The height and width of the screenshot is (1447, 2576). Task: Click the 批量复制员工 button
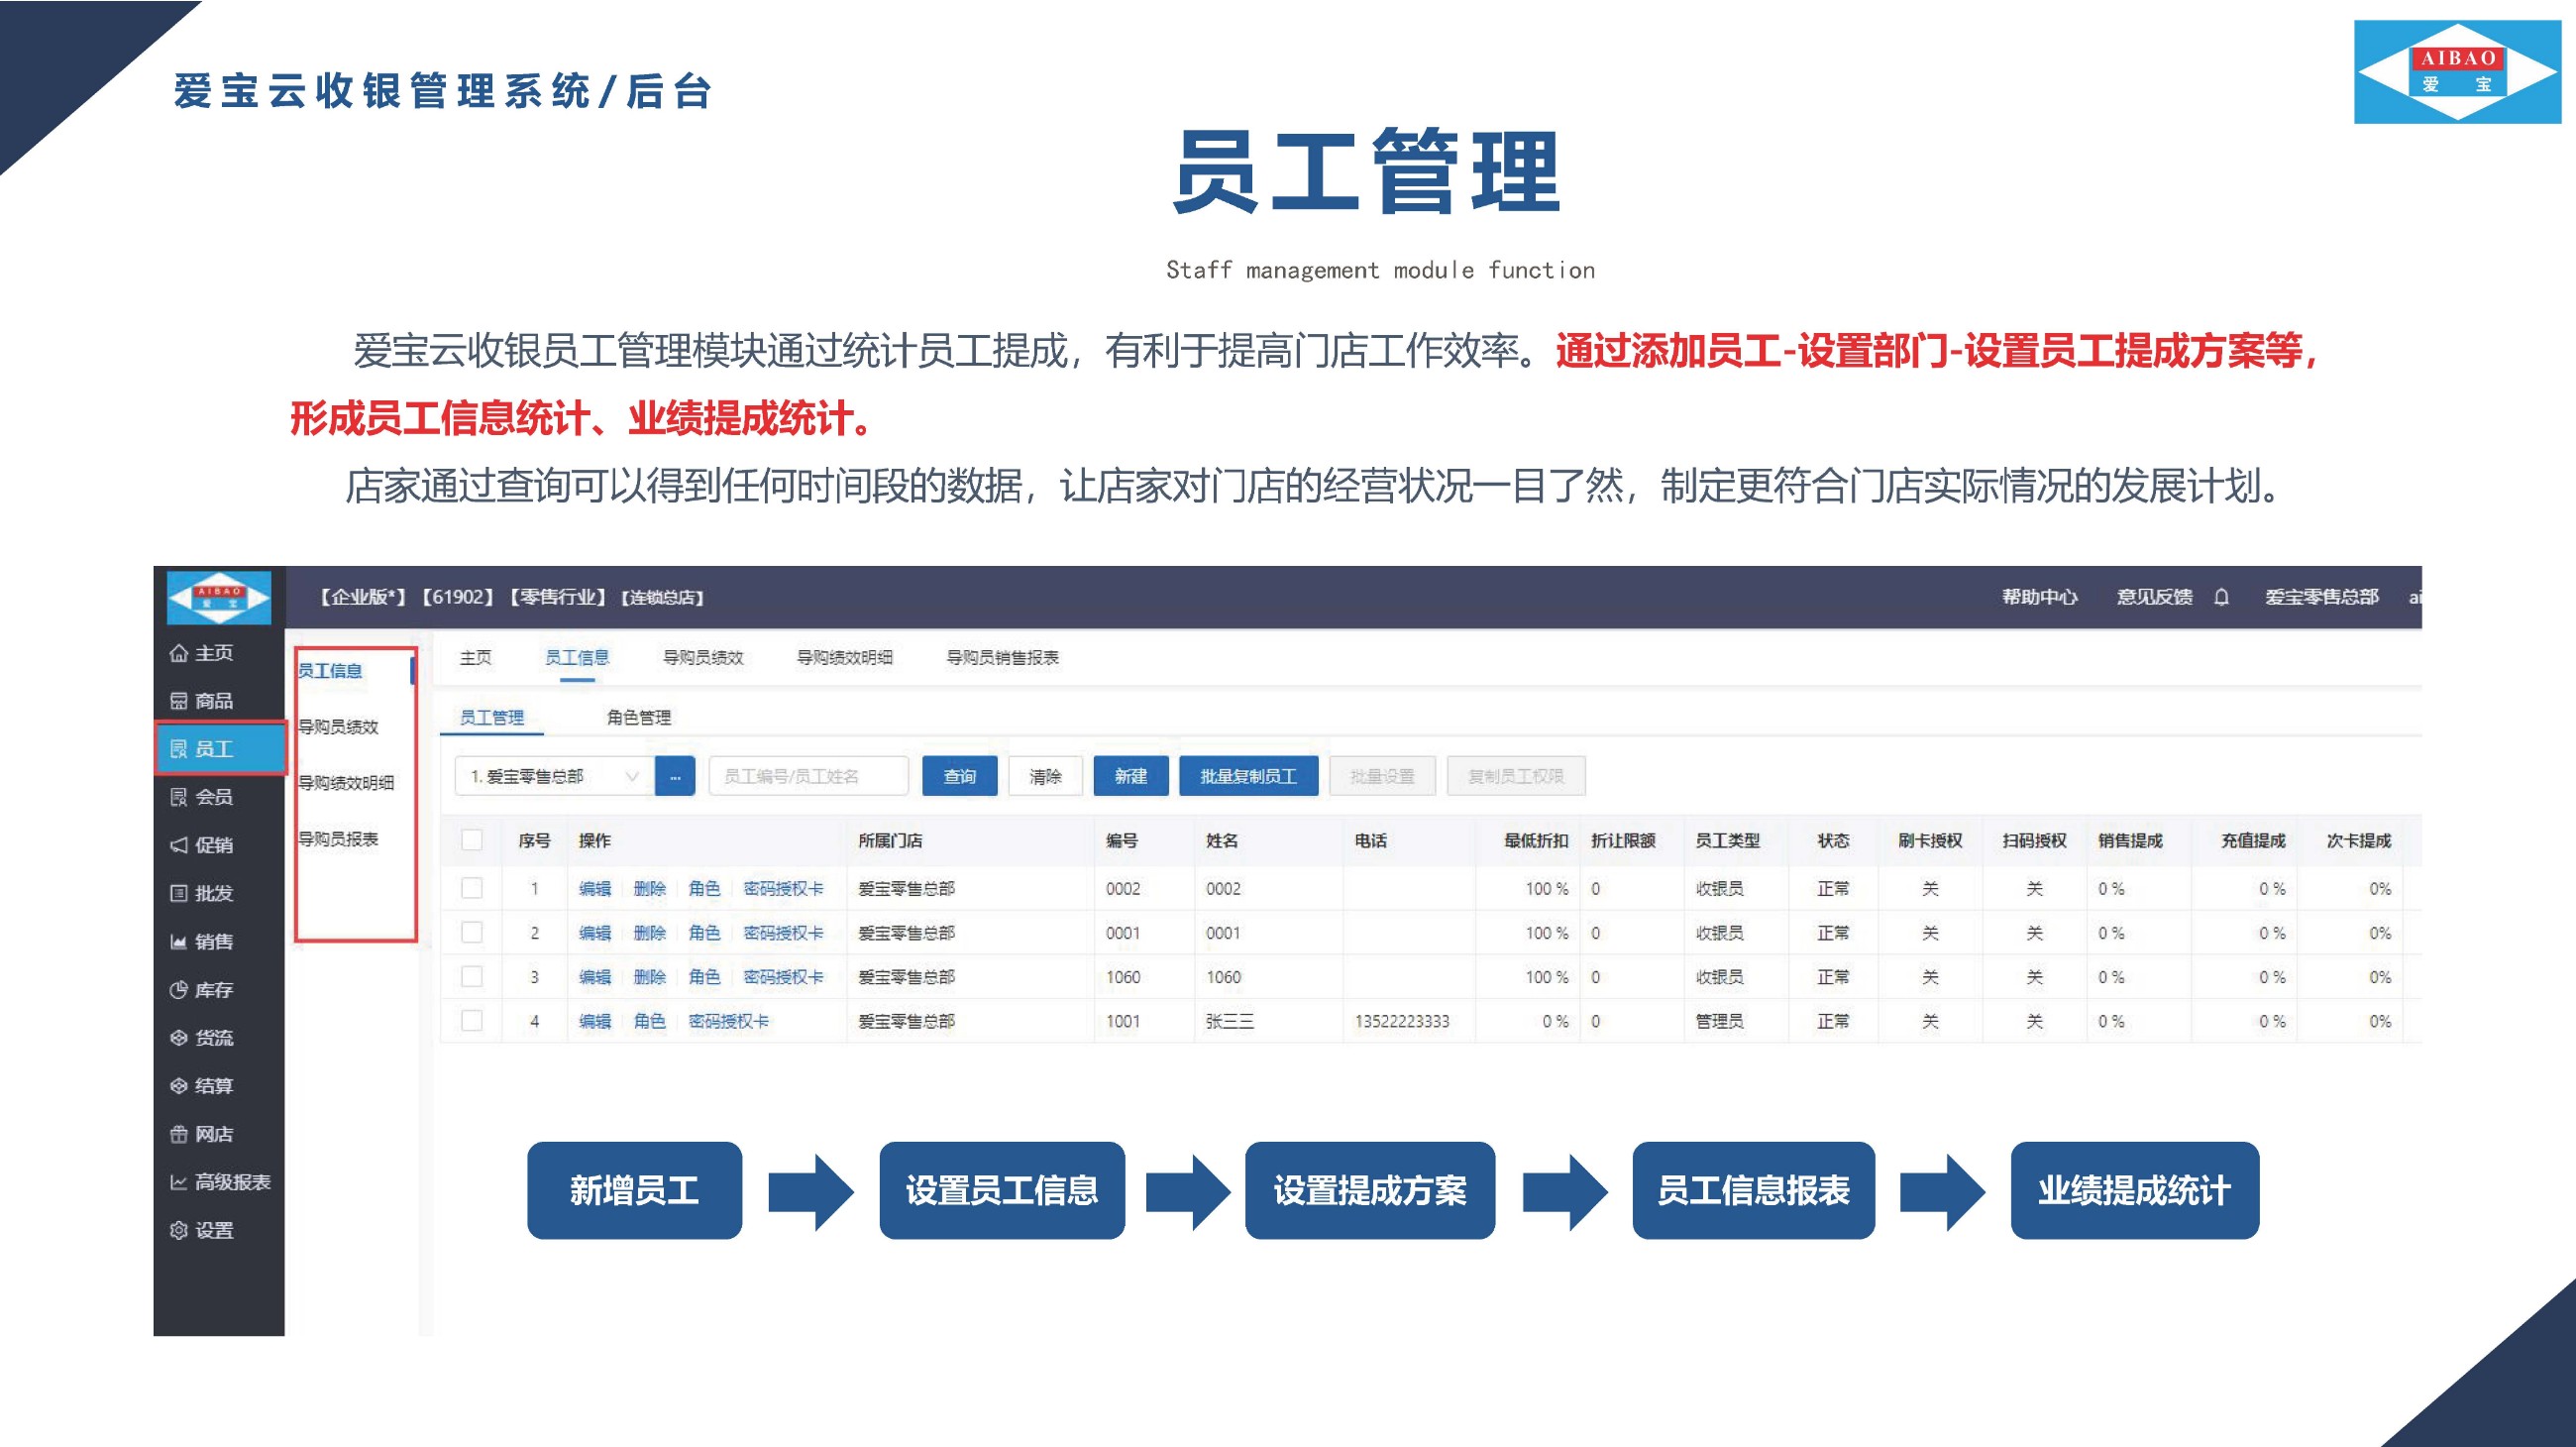pos(1249,776)
